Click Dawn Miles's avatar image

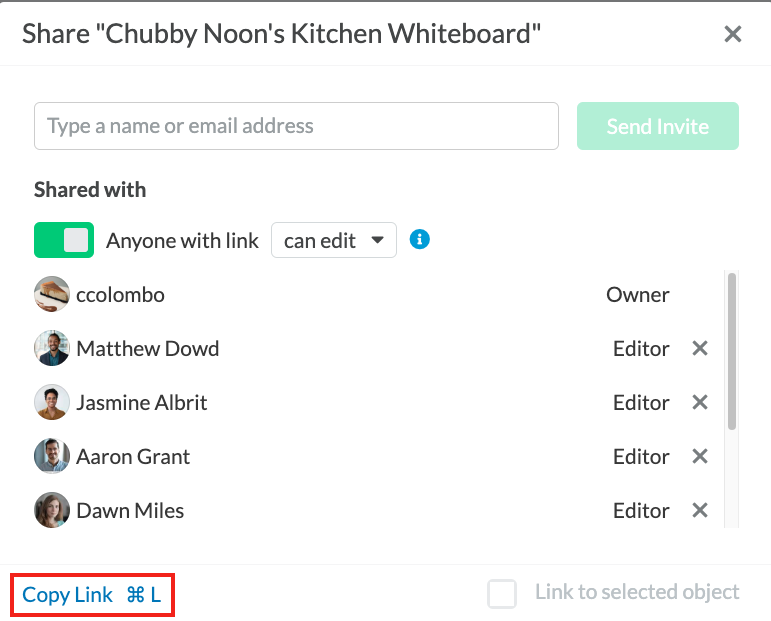[52, 510]
